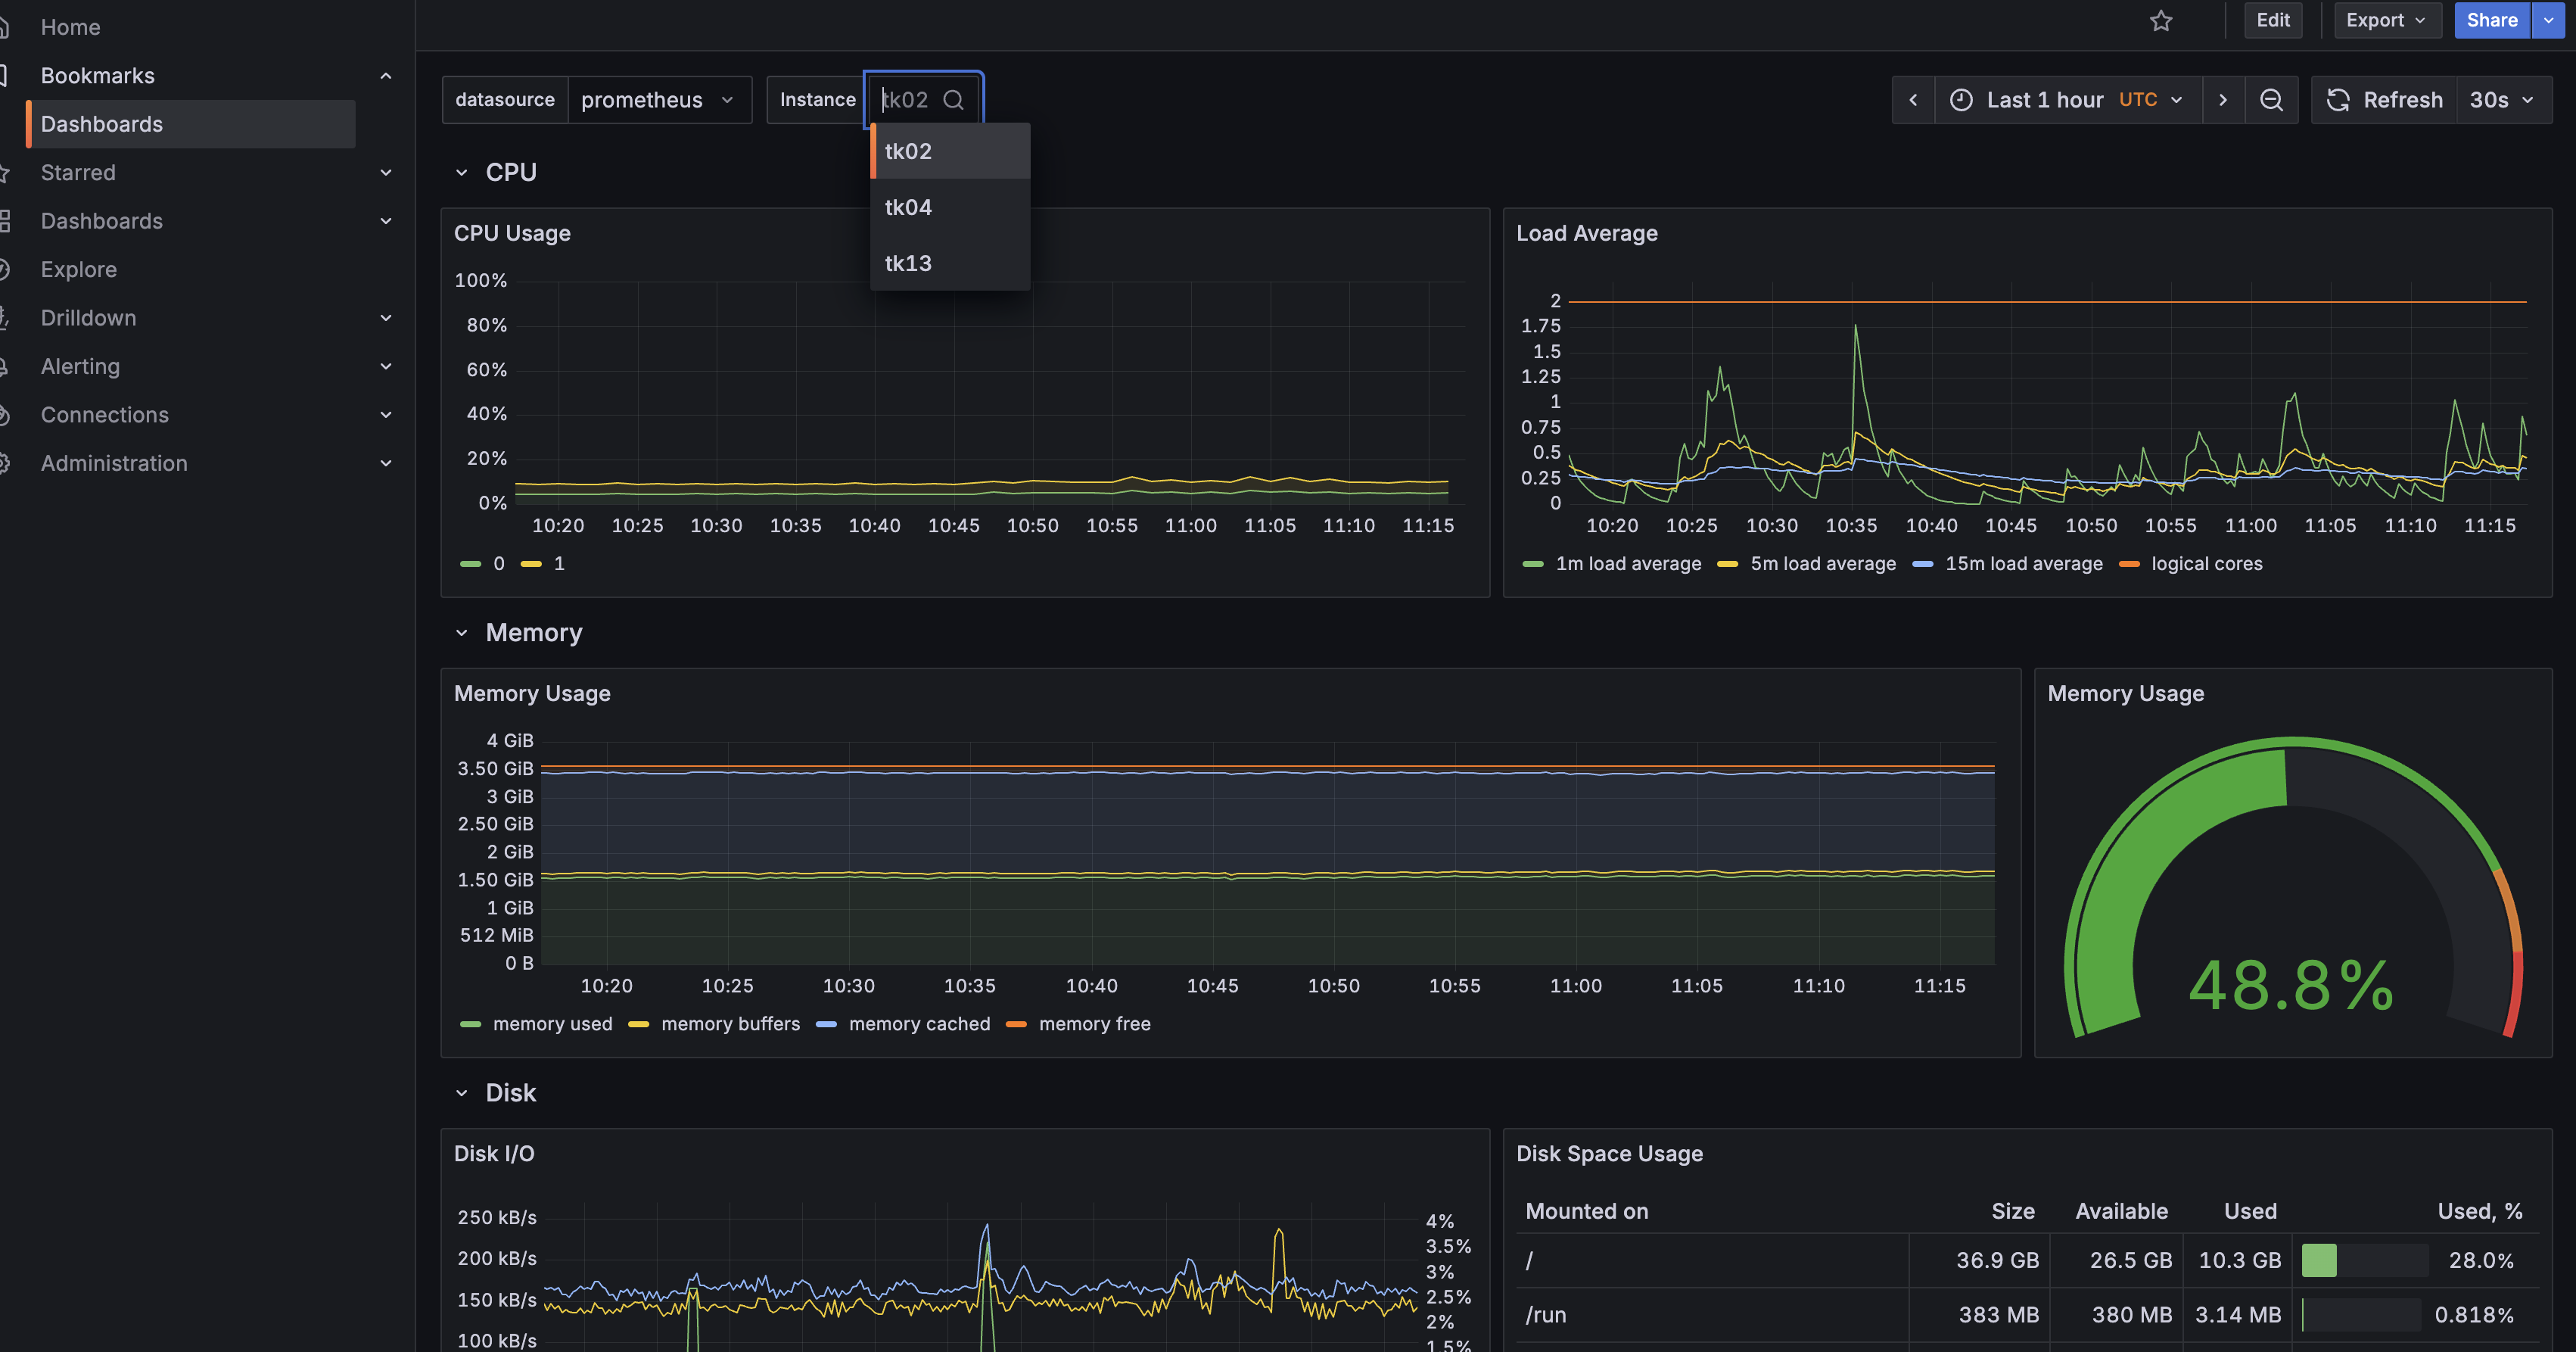Viewport: 2576px width, 1352px height.
Task: Open the Share button dropdown arrow
Action: pyautogui.click(x=2548, y=20)
